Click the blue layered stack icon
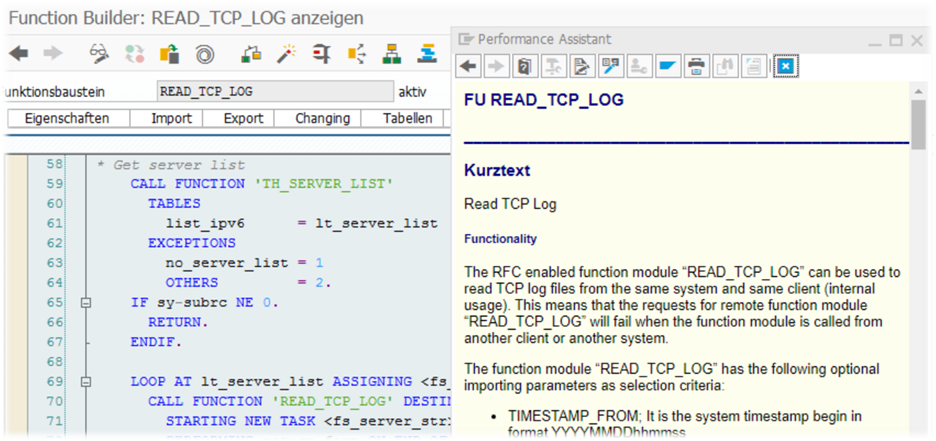936x441 pixels. click(x=427, y=54)
